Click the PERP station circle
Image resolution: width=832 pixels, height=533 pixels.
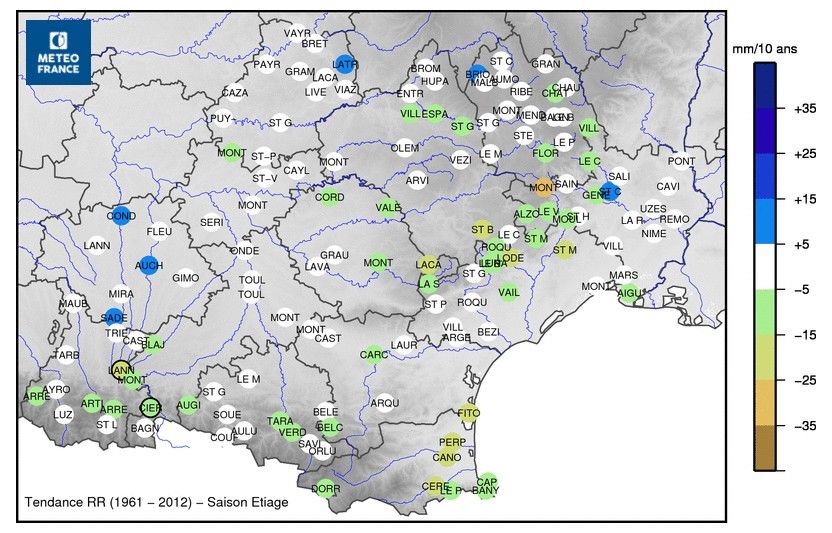point(453,442)
